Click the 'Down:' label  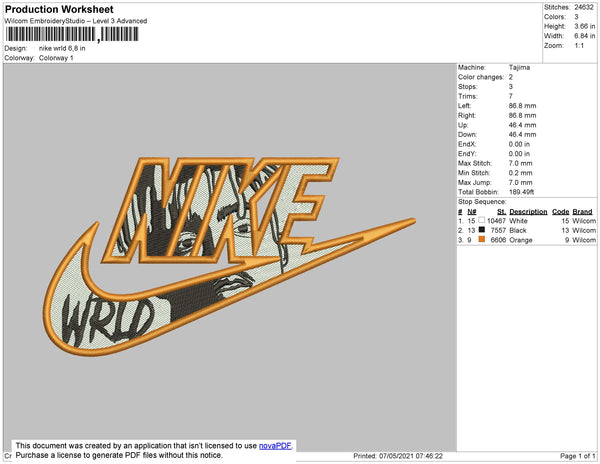(468, 135)
